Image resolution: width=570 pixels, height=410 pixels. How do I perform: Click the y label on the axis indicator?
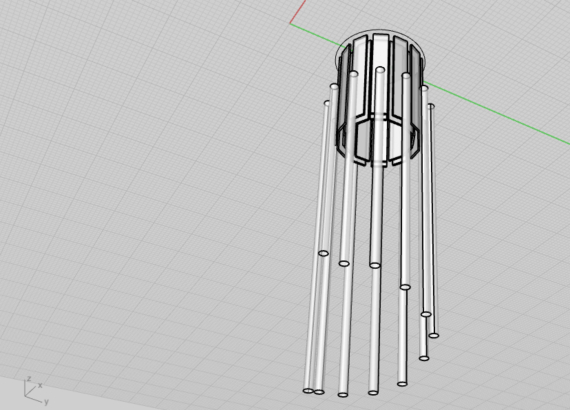click(46, 402)
